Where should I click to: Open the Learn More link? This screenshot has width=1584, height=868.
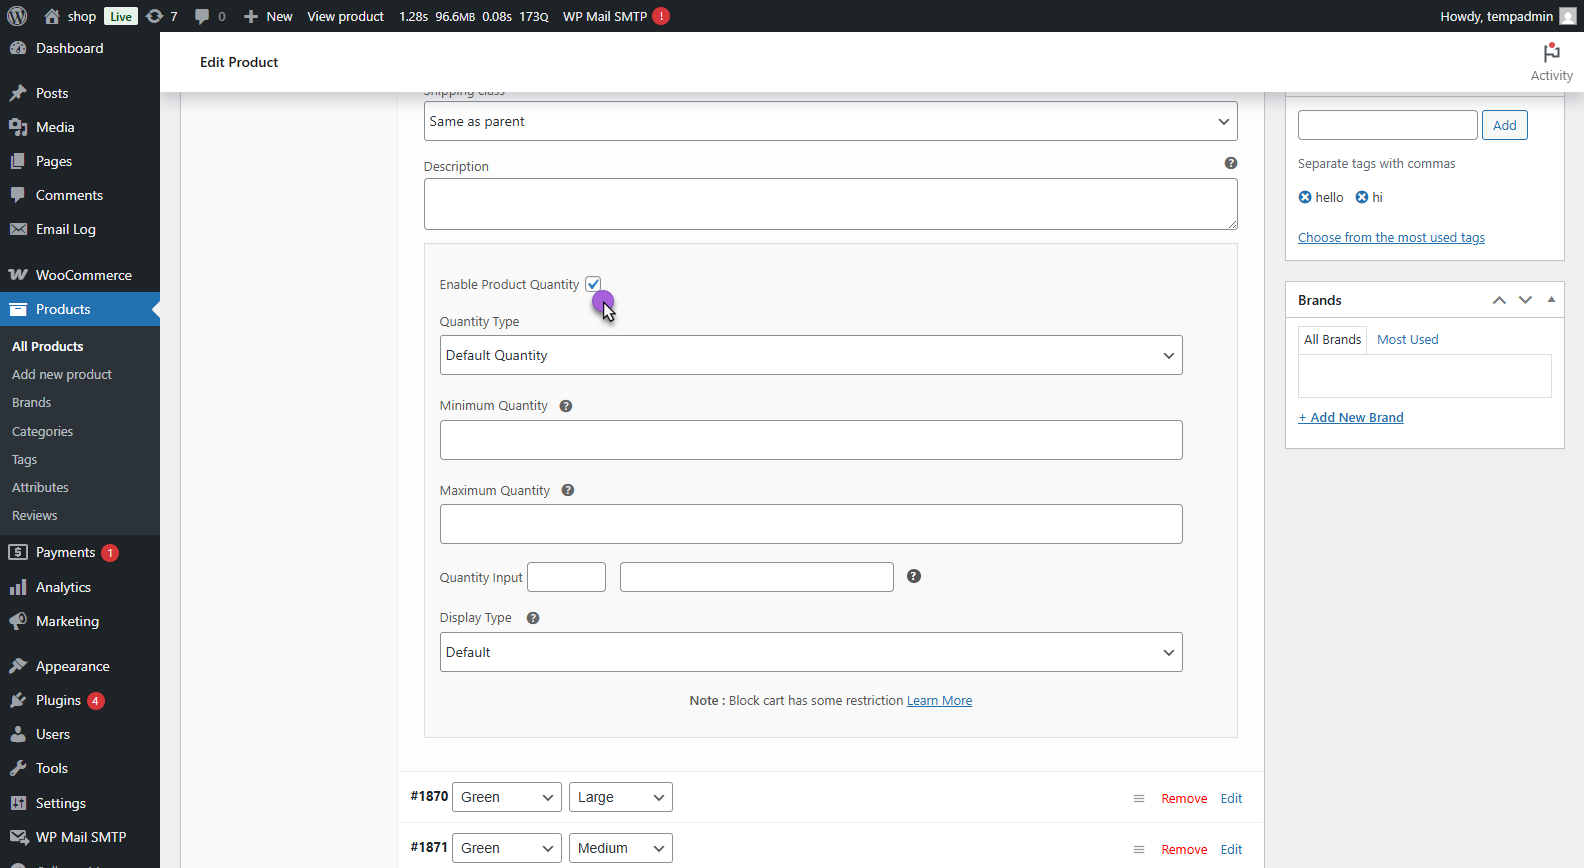(x=939, y=701)
